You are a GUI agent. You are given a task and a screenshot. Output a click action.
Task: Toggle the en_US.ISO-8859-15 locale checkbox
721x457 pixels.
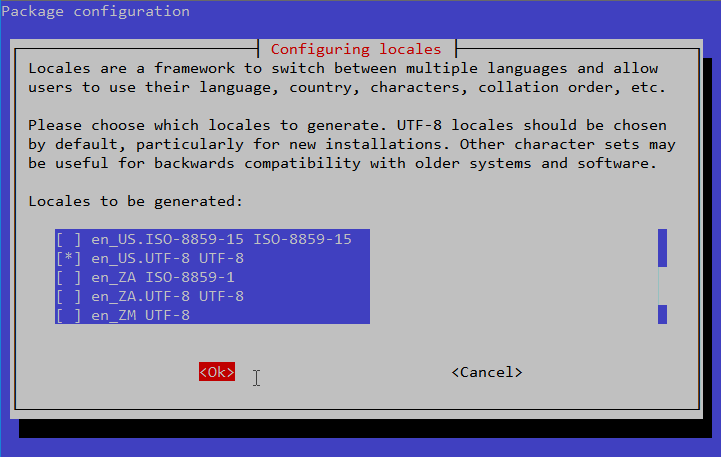[x=69, y=240]
